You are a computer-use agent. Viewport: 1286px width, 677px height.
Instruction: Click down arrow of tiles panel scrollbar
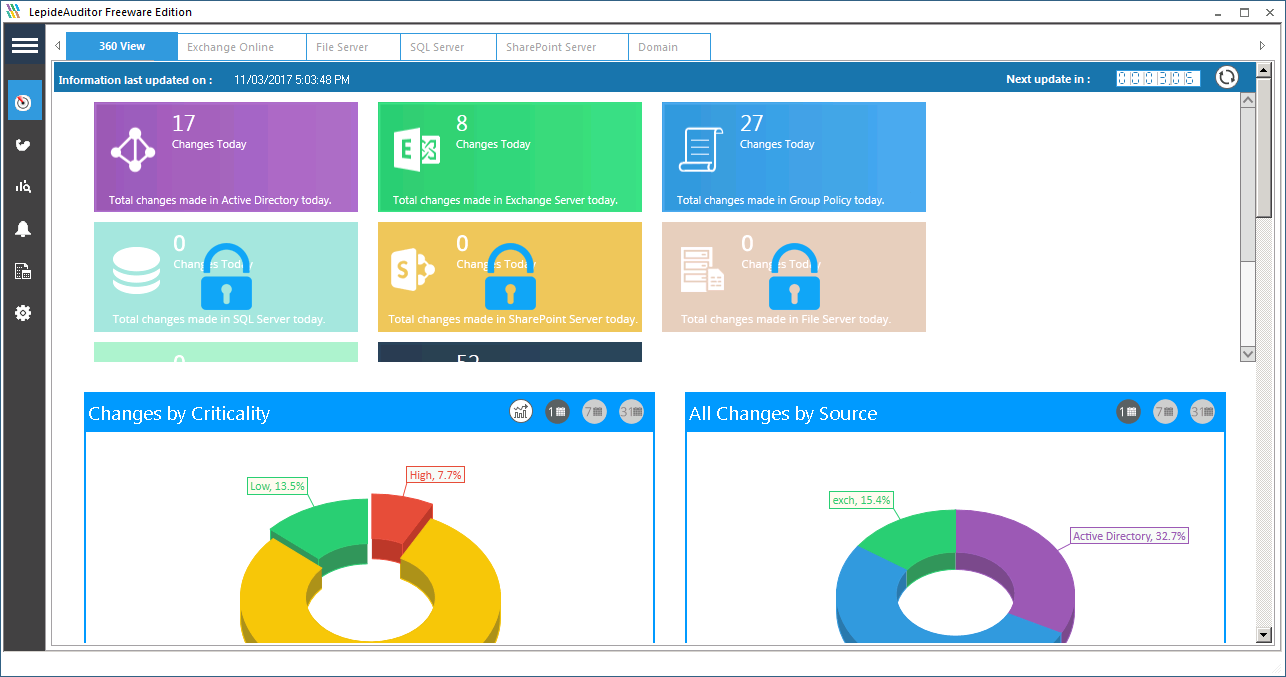click(1247, 353)
